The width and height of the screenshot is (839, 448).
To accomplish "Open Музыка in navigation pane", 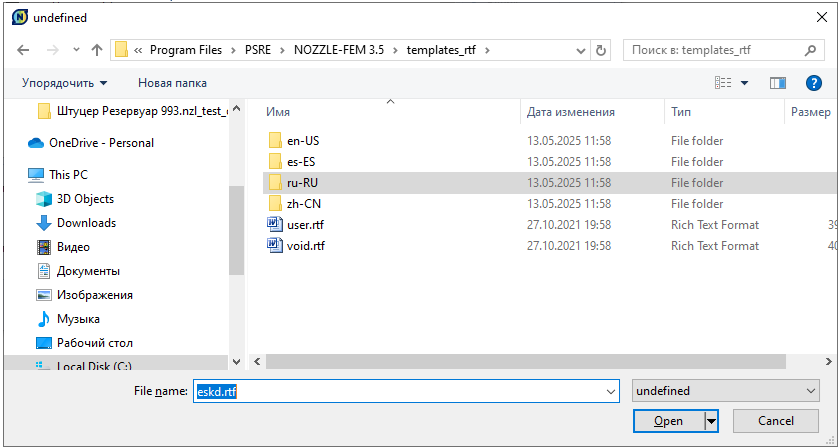I will coord(68,319).
